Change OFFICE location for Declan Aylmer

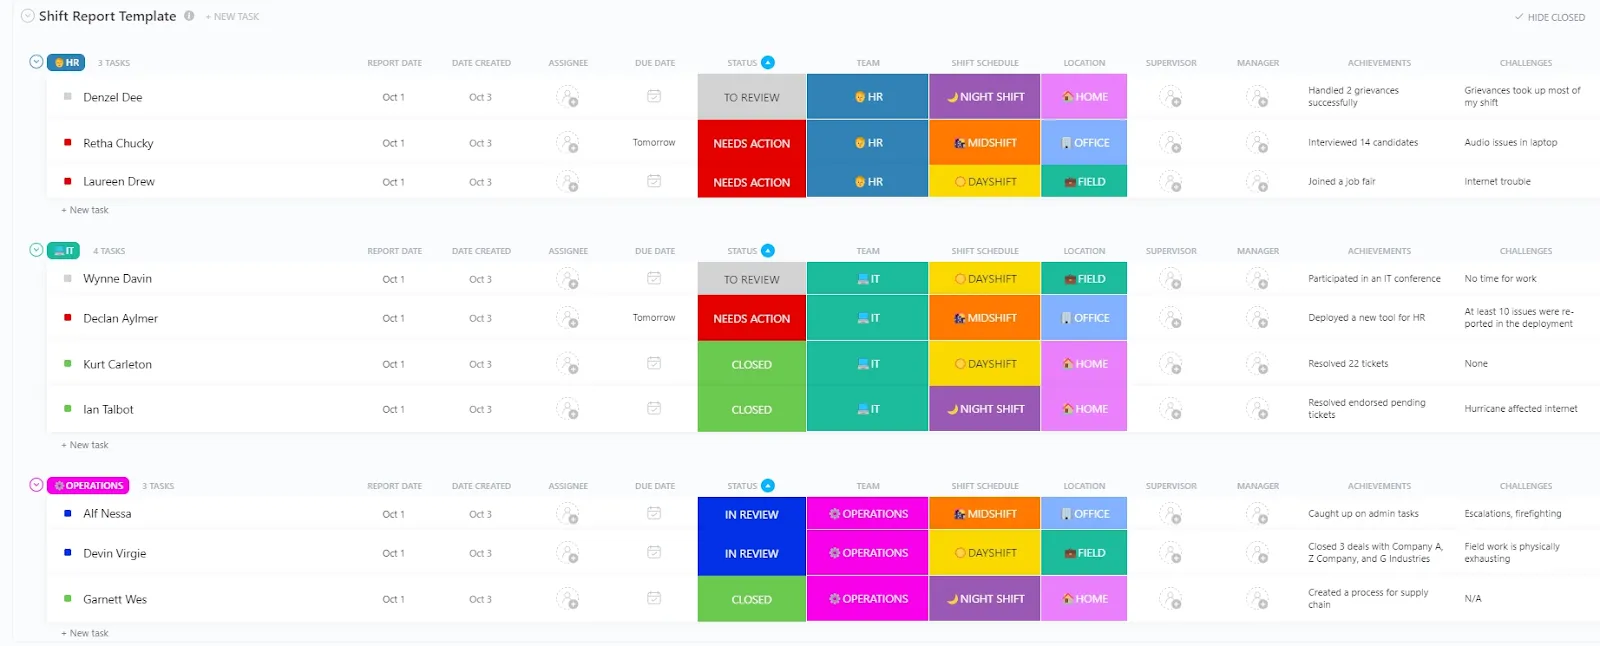pos(1084,318)
